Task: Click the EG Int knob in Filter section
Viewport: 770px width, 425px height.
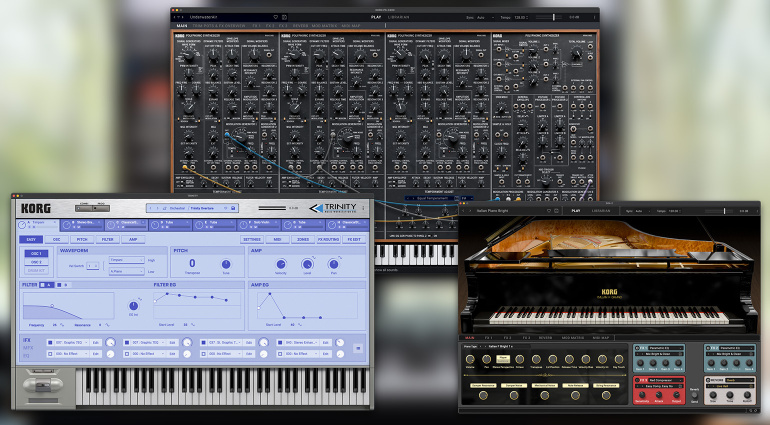Action: pyautogui.click(x=134, y=304)
